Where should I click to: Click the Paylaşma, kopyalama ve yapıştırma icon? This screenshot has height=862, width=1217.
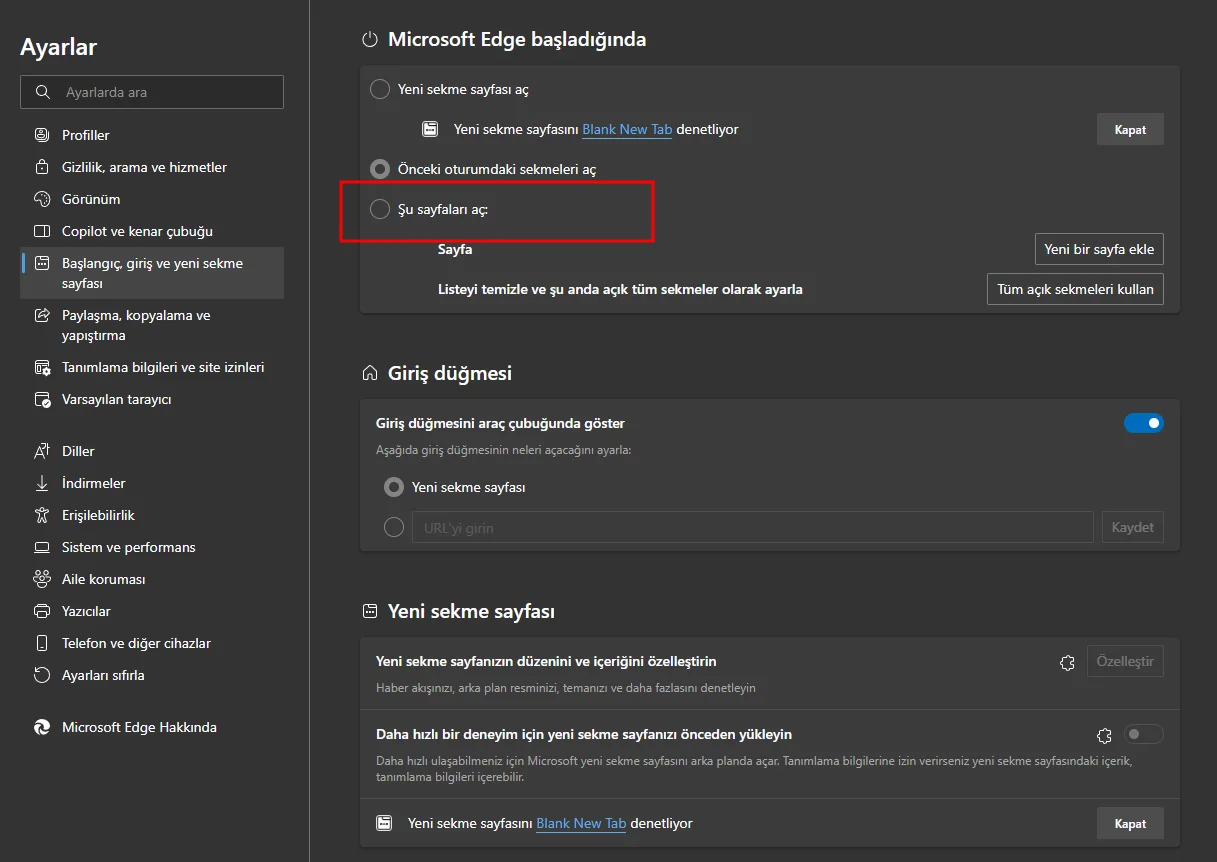point(42,315)
